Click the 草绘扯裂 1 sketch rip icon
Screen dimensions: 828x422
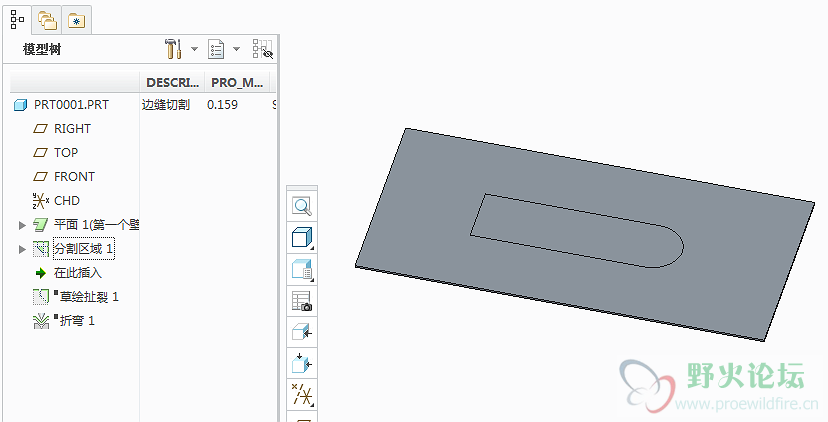point(41,297)
